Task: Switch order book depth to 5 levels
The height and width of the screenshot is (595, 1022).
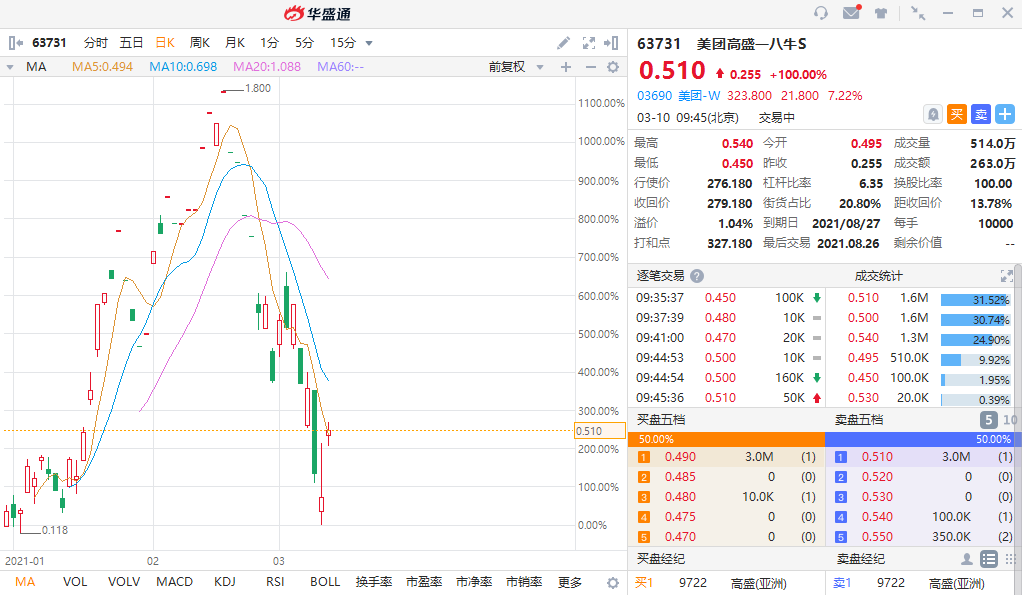Action: (988, 420)
